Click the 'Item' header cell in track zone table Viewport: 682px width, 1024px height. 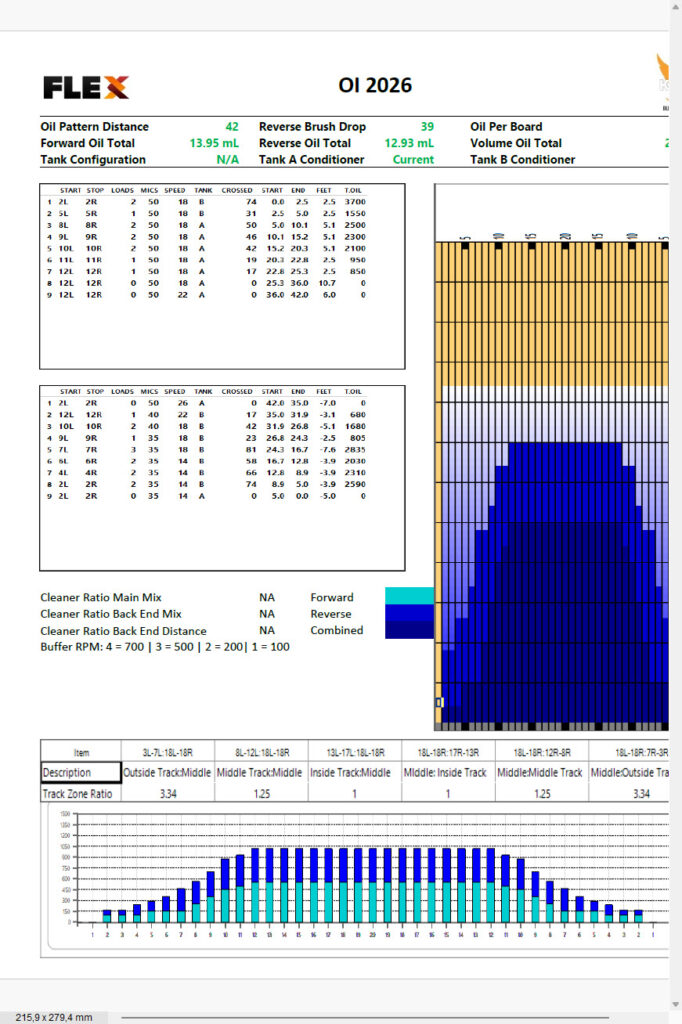(81, 752)
